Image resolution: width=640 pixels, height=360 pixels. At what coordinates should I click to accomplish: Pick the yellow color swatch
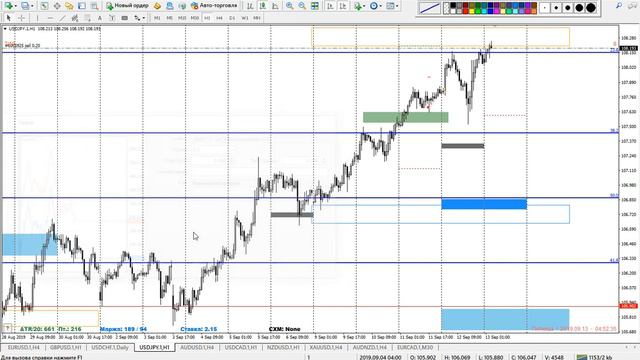472,11
